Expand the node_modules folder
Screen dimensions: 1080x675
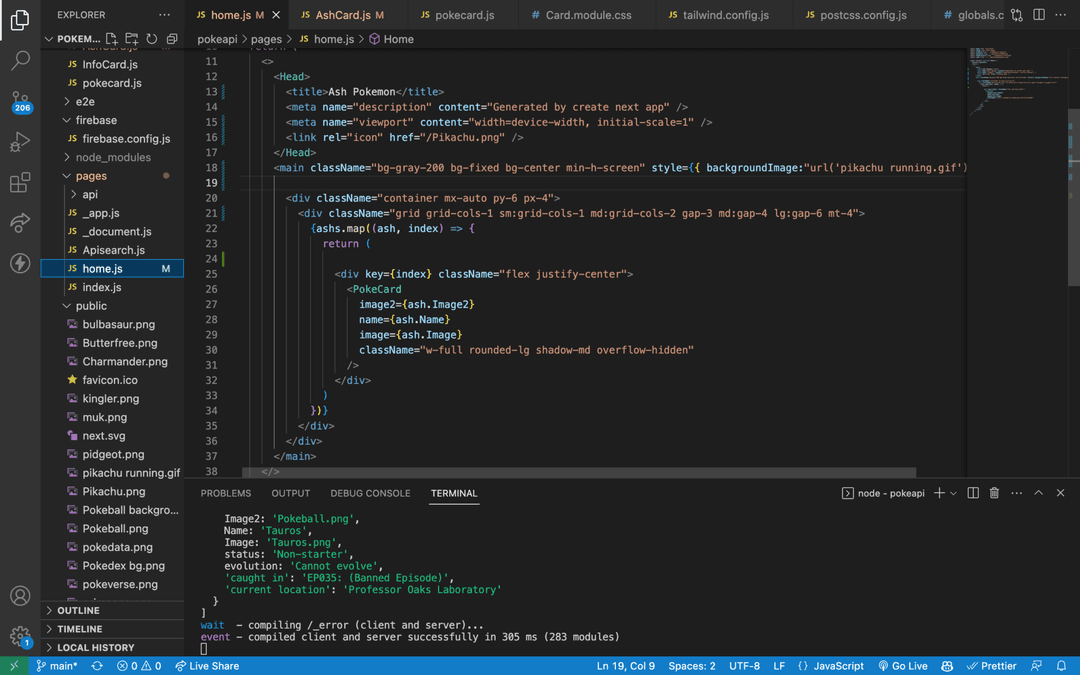click(112, 157)
